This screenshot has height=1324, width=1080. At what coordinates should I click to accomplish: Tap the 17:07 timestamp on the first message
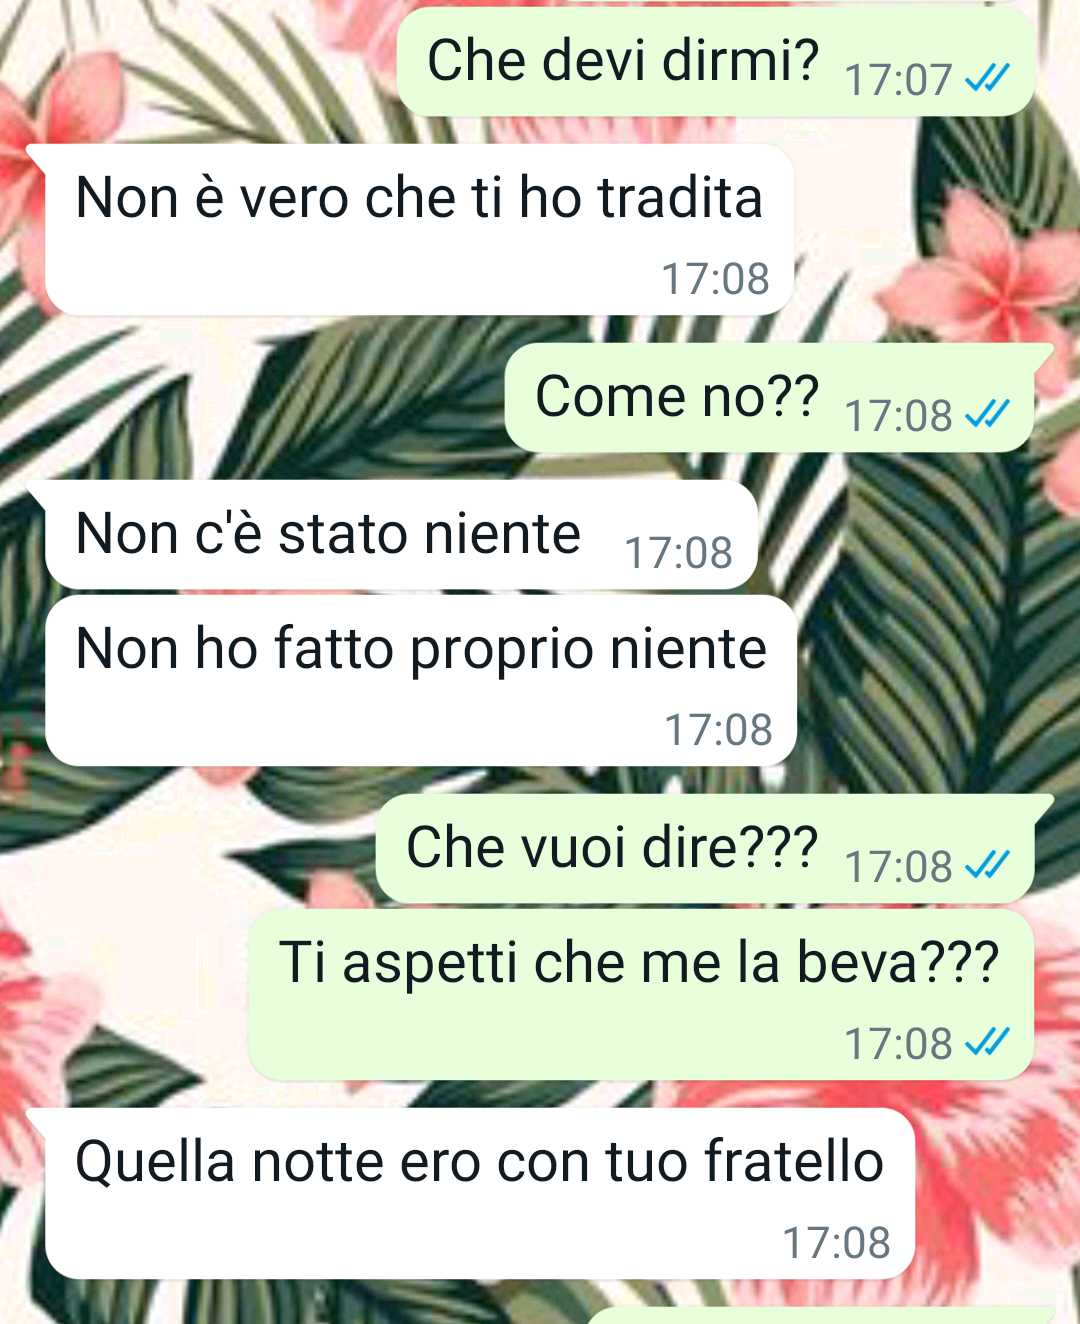(x=898, y=79)
